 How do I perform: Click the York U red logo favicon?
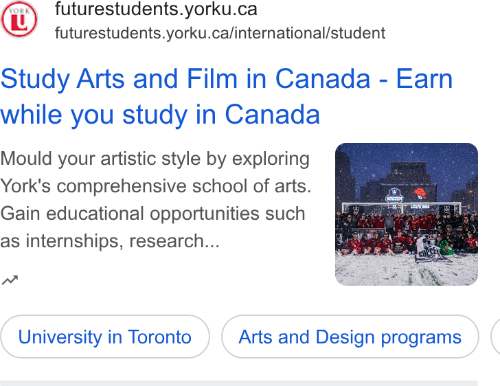tap(19, 19)
